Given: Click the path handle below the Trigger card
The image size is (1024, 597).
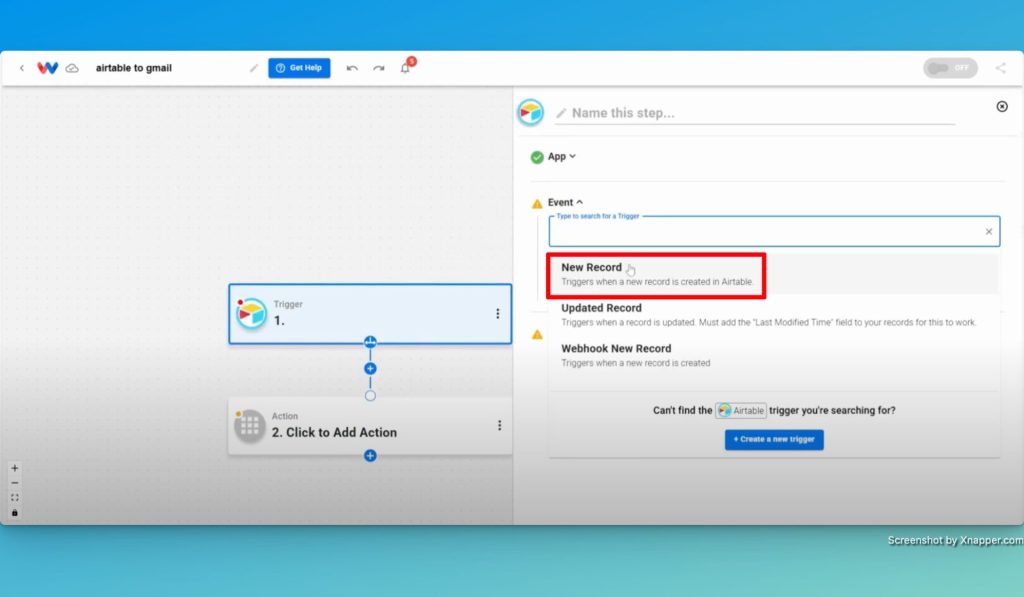Looking at the screenshot, I should 370,342.
